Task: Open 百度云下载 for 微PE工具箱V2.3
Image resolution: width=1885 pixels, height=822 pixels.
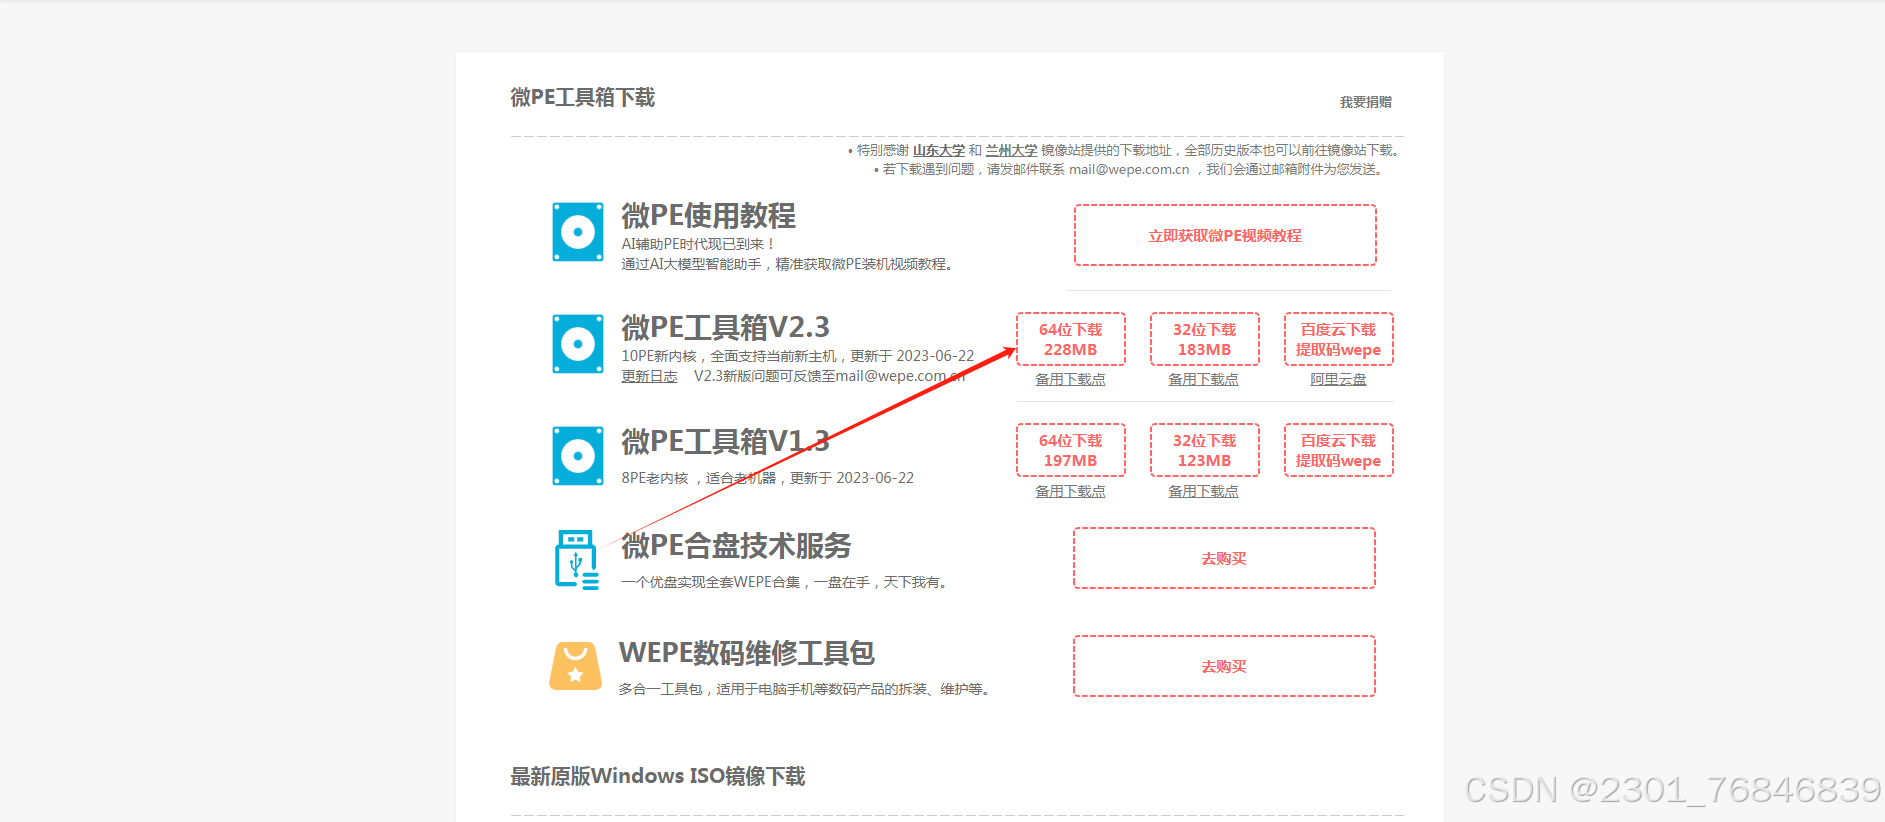Action: [x=1338, y=339]
